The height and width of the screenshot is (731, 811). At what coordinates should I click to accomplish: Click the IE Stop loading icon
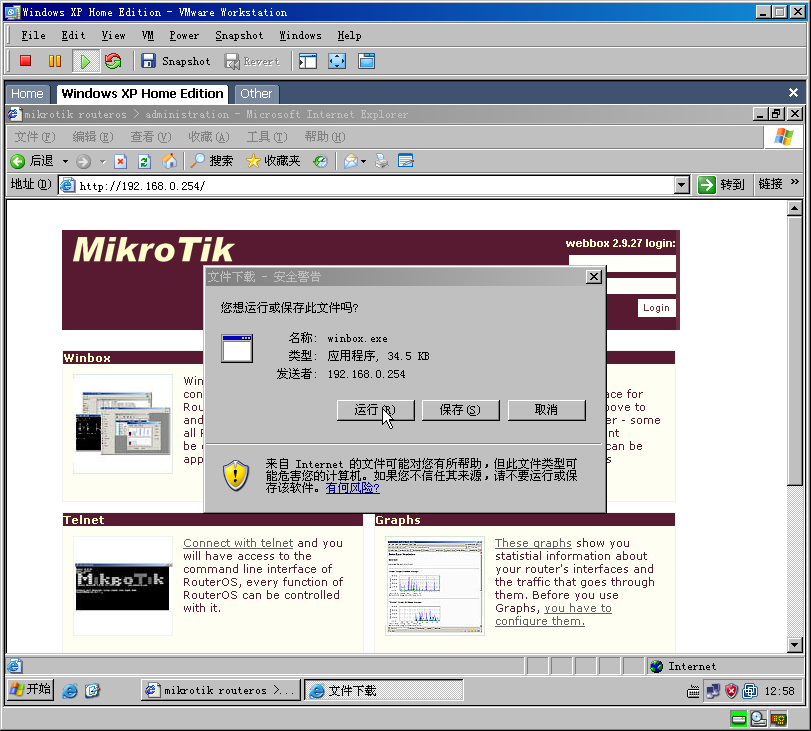click(121, 161)
